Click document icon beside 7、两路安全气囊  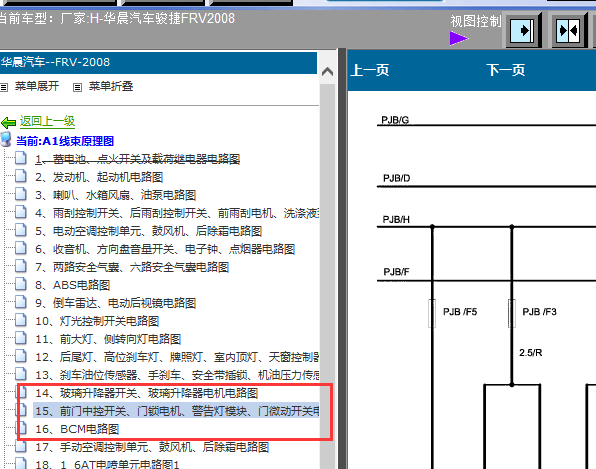click(x=21, y=266)
